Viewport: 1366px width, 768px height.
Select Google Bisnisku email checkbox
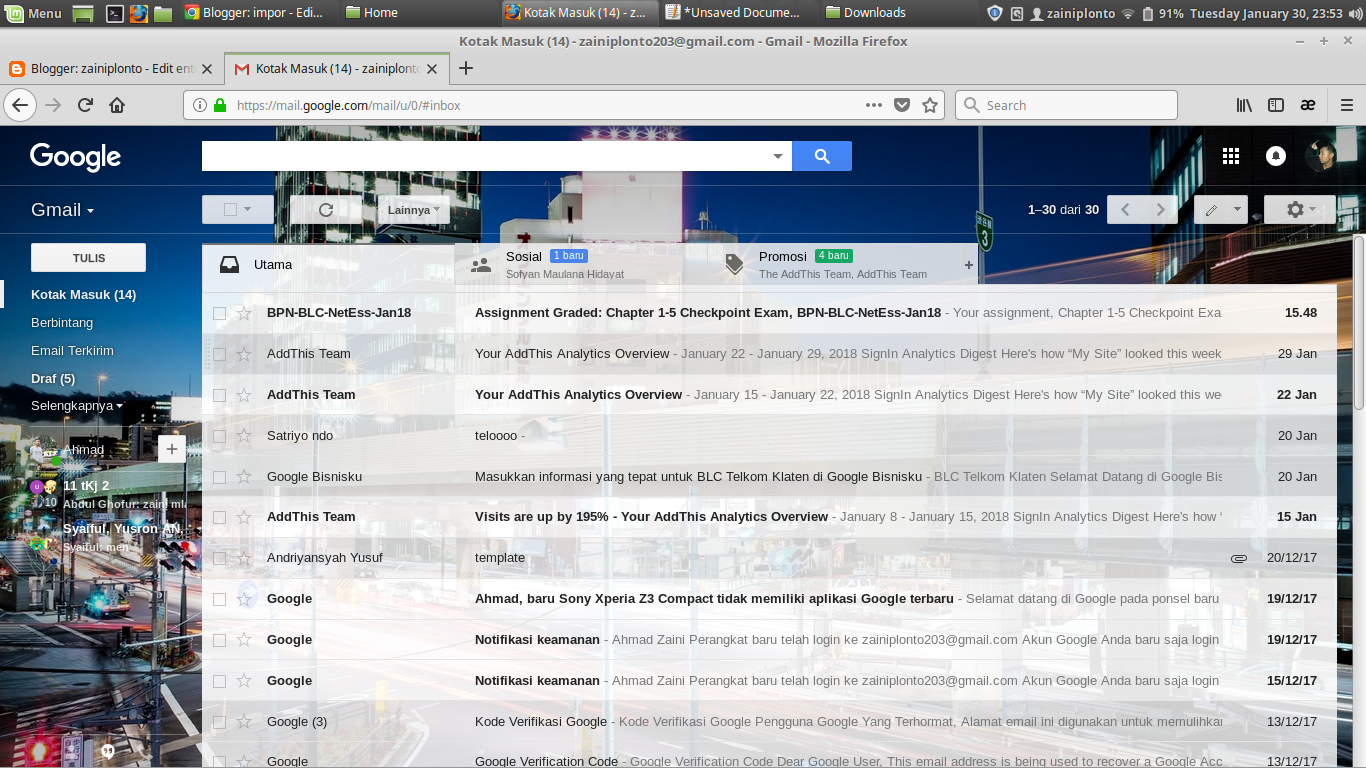[x=219, y=477]
